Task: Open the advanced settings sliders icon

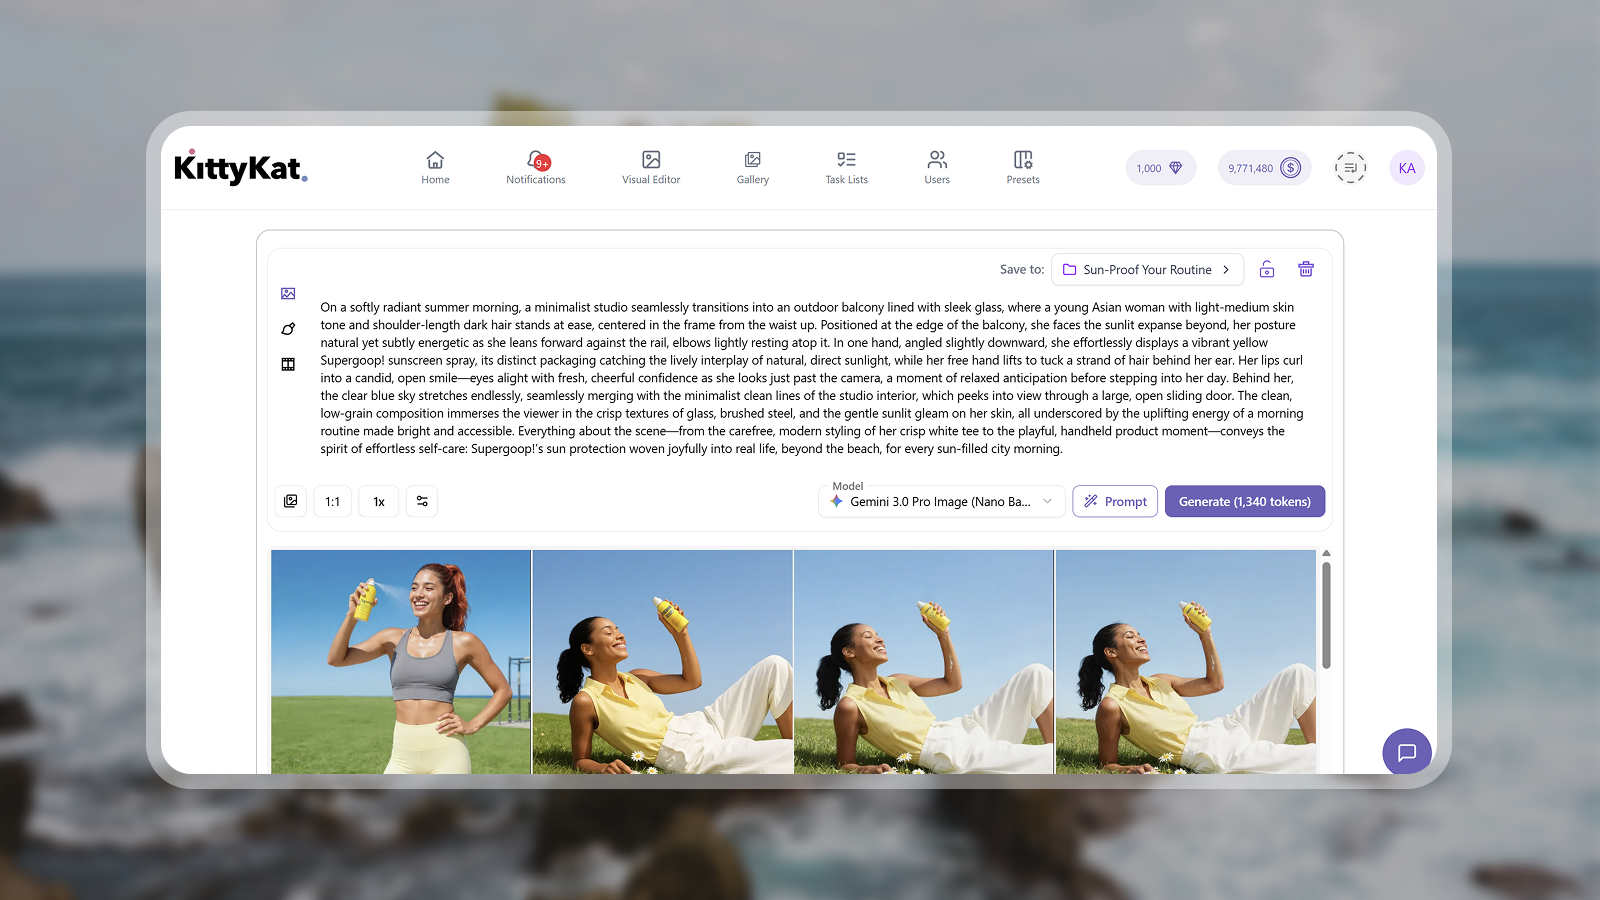Action: pos(422,502)
